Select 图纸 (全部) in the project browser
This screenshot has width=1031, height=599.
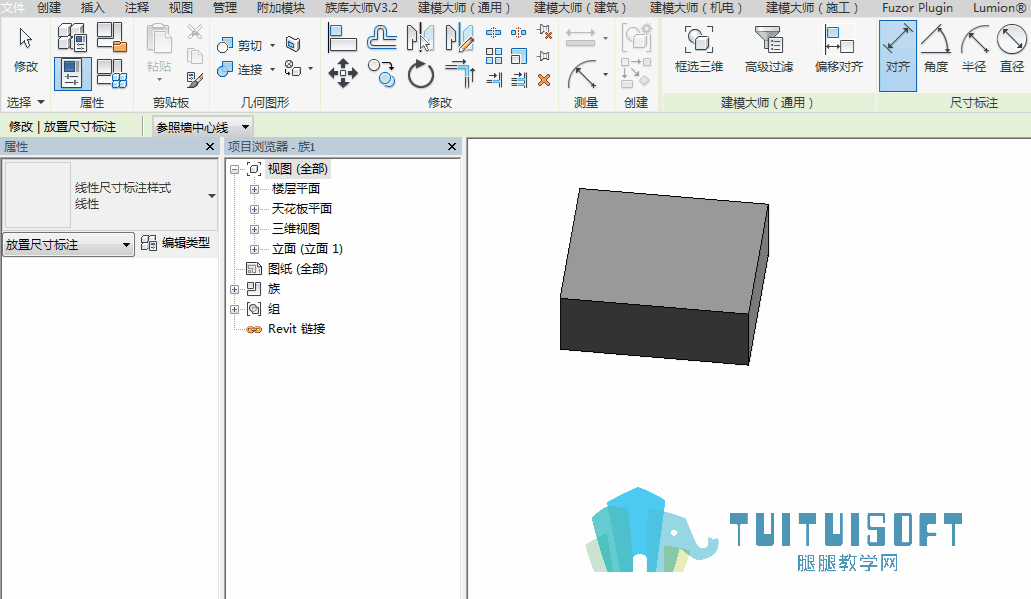297,269
